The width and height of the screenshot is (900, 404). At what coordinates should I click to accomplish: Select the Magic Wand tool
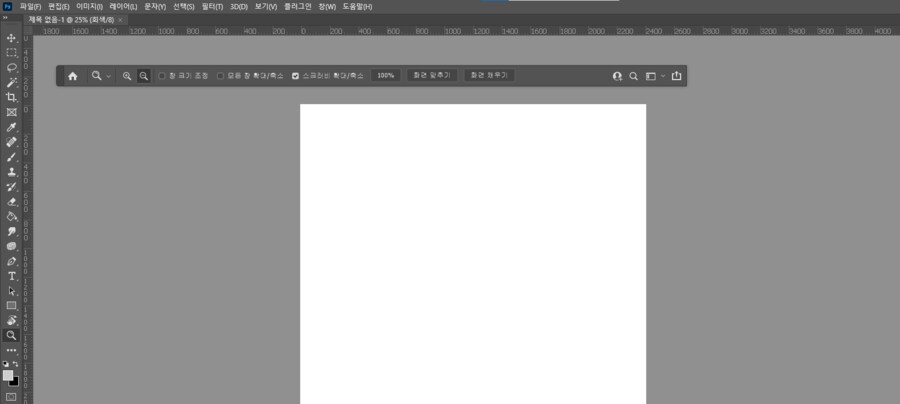[x=11, y=83]
